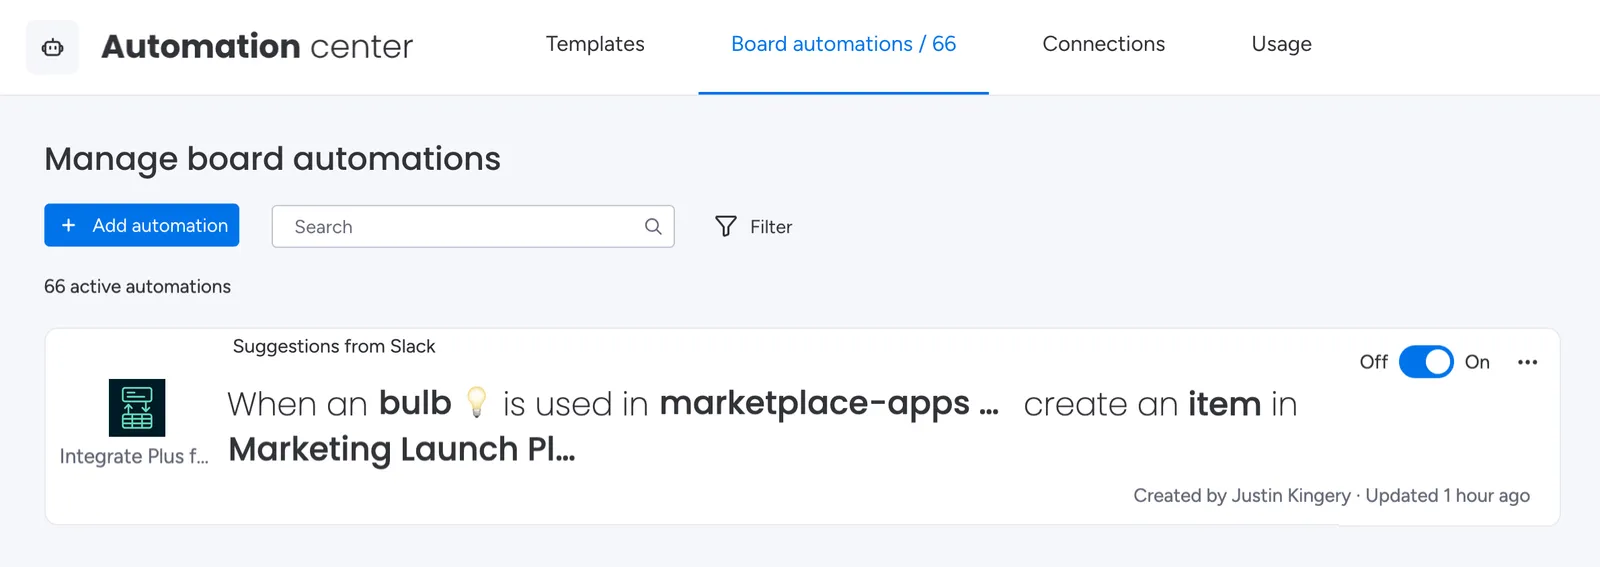Focus the Search automations field
This screenshot has width=1600, height=567.
coord(473,227)
